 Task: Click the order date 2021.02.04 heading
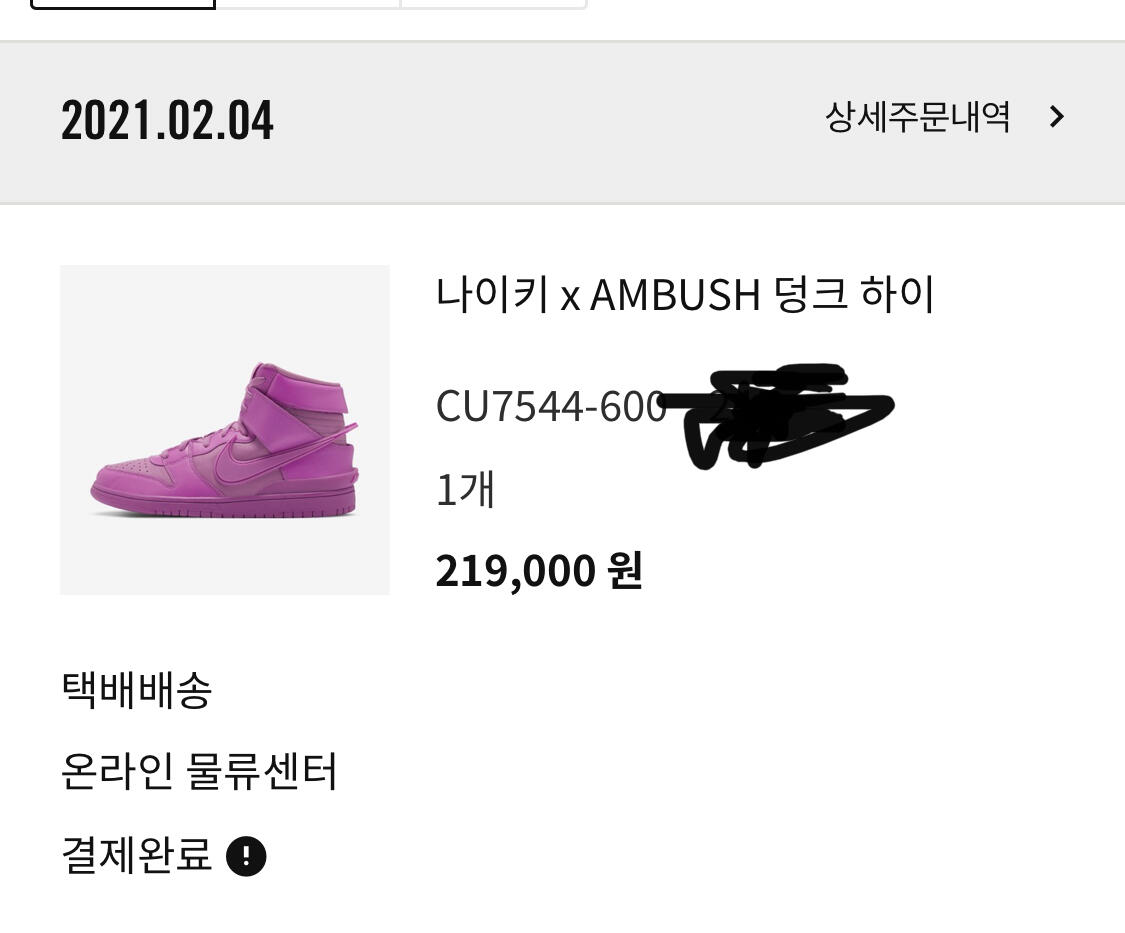167,120
